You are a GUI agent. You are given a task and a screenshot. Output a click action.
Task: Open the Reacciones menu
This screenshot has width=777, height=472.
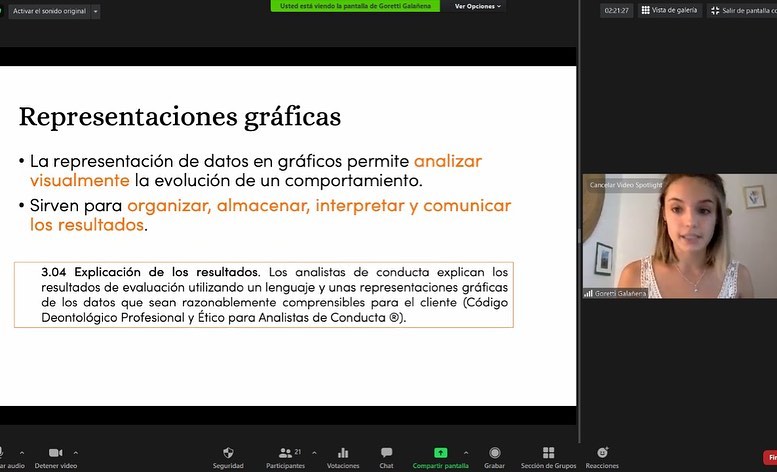[602, 454]
